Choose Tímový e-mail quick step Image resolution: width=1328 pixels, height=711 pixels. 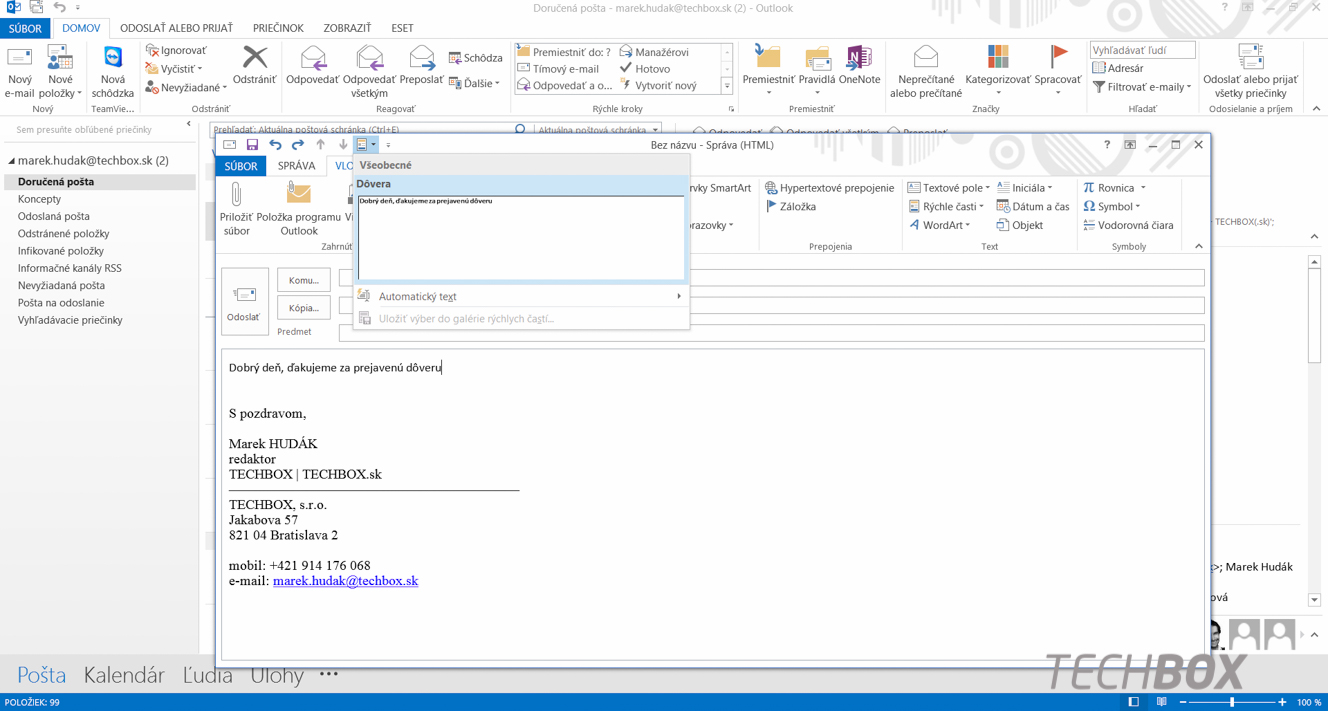[557, 69]
